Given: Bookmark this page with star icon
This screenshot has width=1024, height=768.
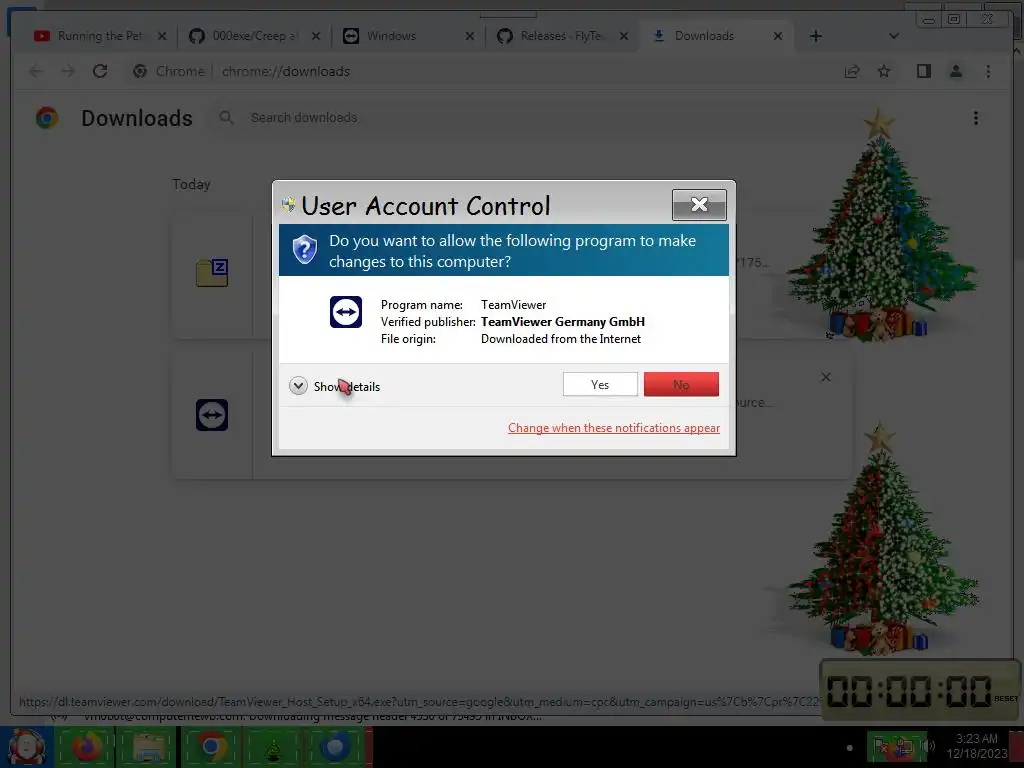Looking at the screenshot, I should click(884, 71).
